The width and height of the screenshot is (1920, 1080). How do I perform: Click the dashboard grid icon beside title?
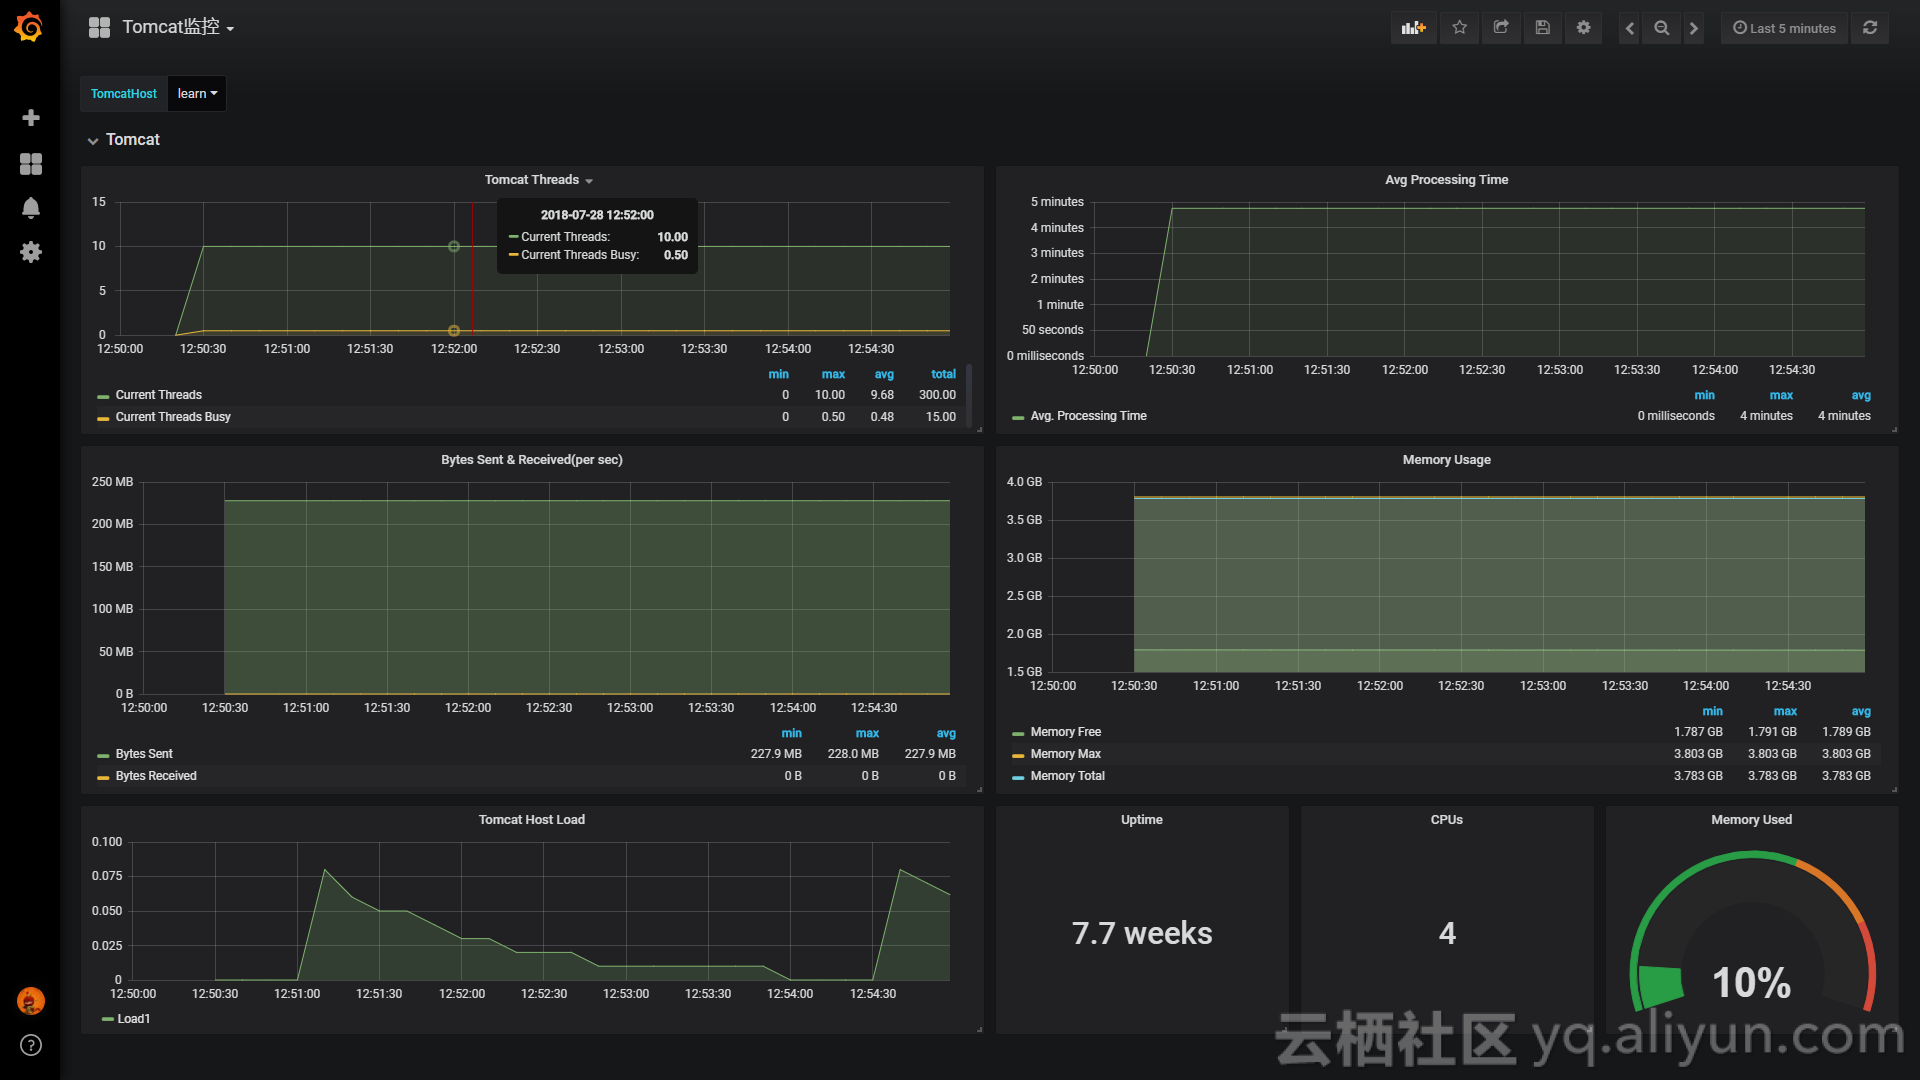(x=99, y=28)
